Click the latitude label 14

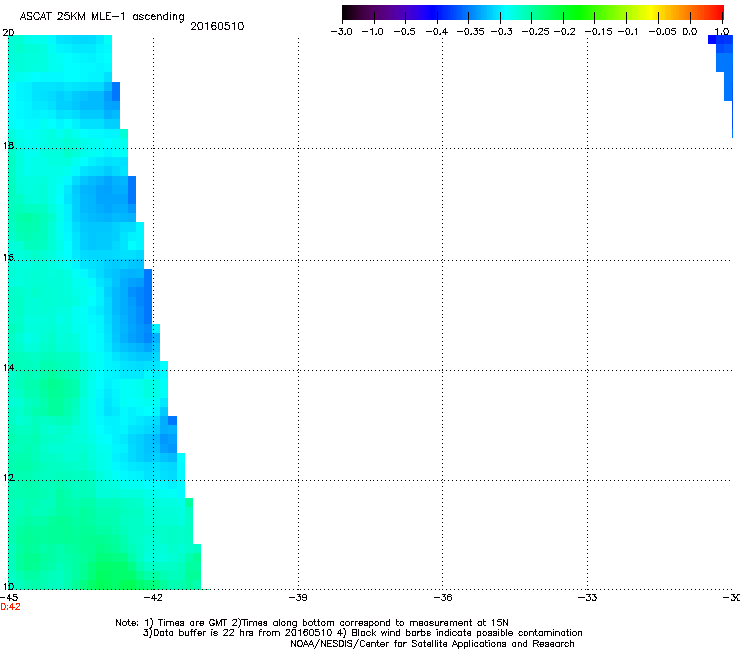pyautogui.click(x=8, y=367)
